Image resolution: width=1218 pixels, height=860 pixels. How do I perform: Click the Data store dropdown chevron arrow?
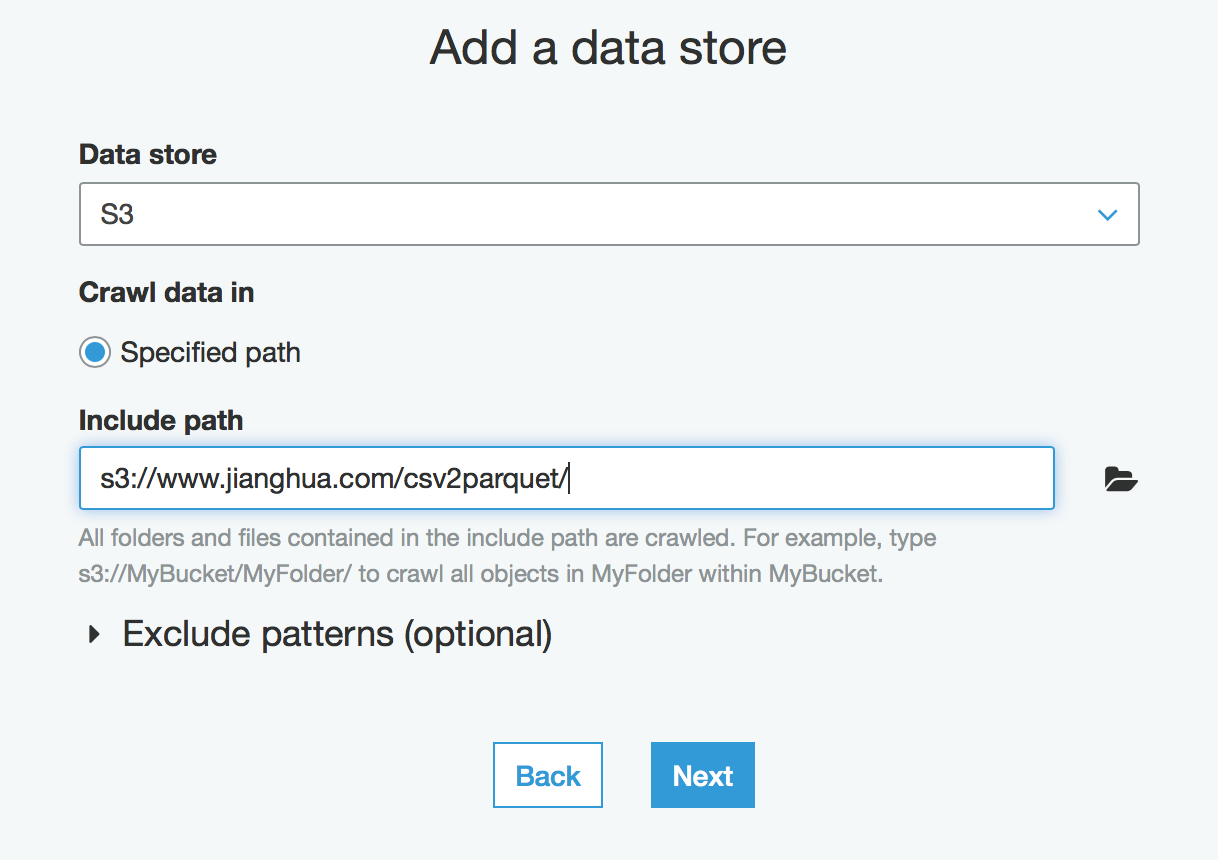coord(1107,214)
